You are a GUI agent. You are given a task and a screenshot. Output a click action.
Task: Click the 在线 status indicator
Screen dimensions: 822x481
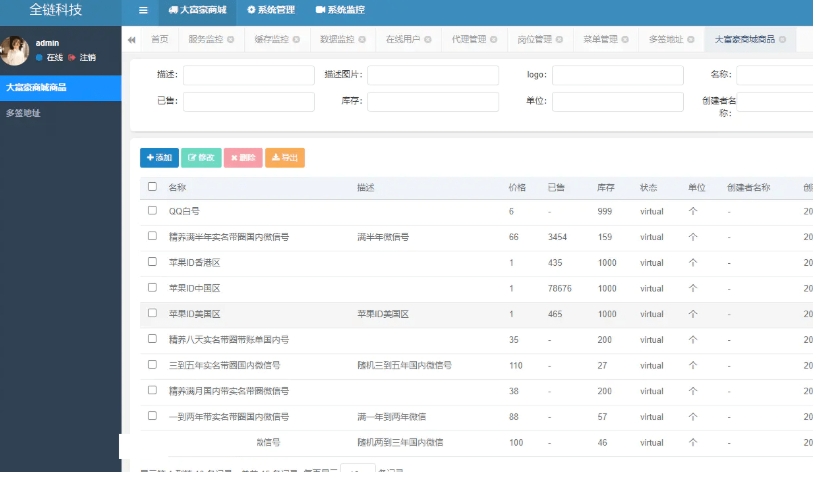[x=49, y=58]
